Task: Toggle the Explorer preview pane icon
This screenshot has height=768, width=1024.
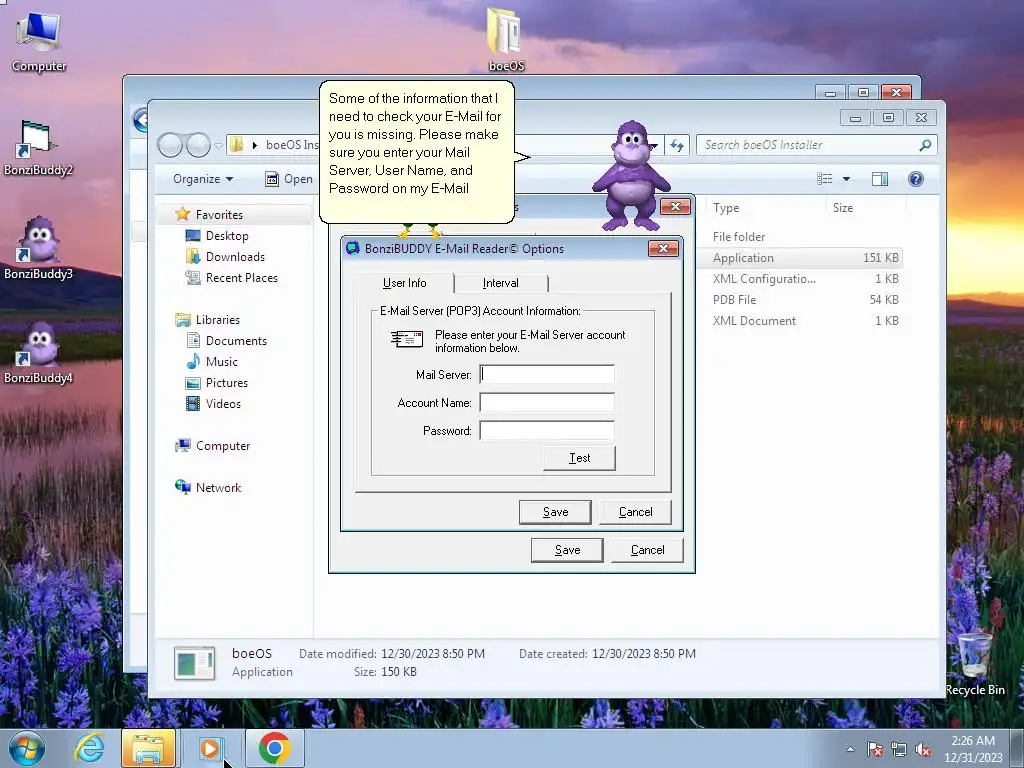Action: (x=880, y=179)
